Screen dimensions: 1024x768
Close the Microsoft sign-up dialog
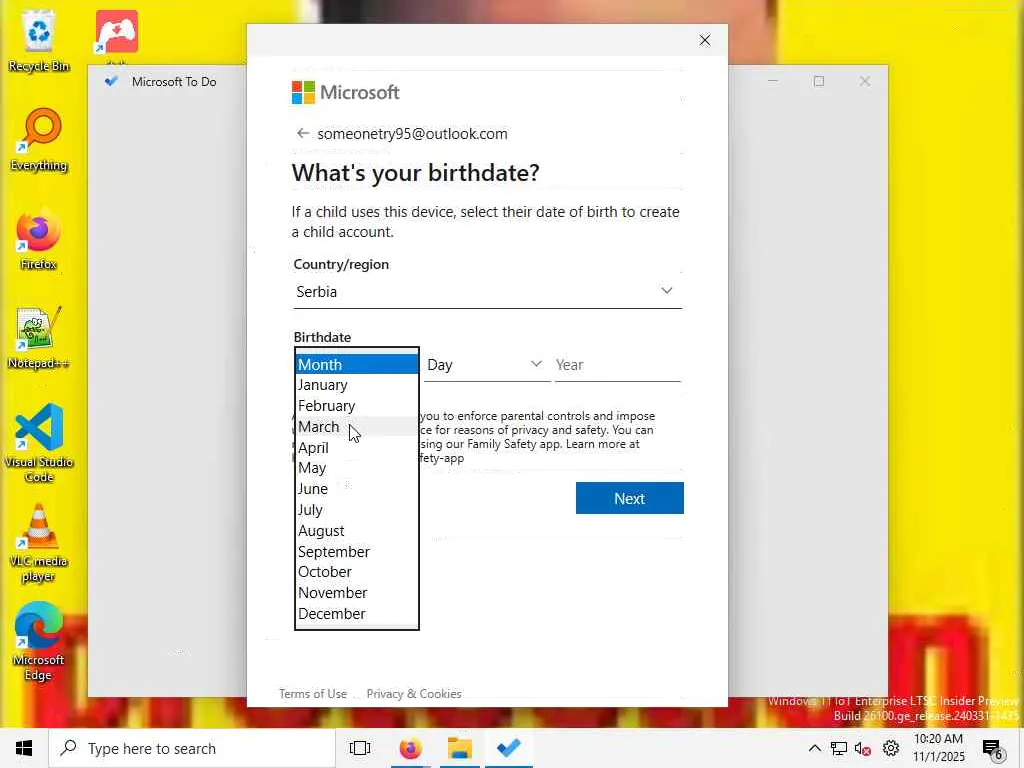point(705,40)
